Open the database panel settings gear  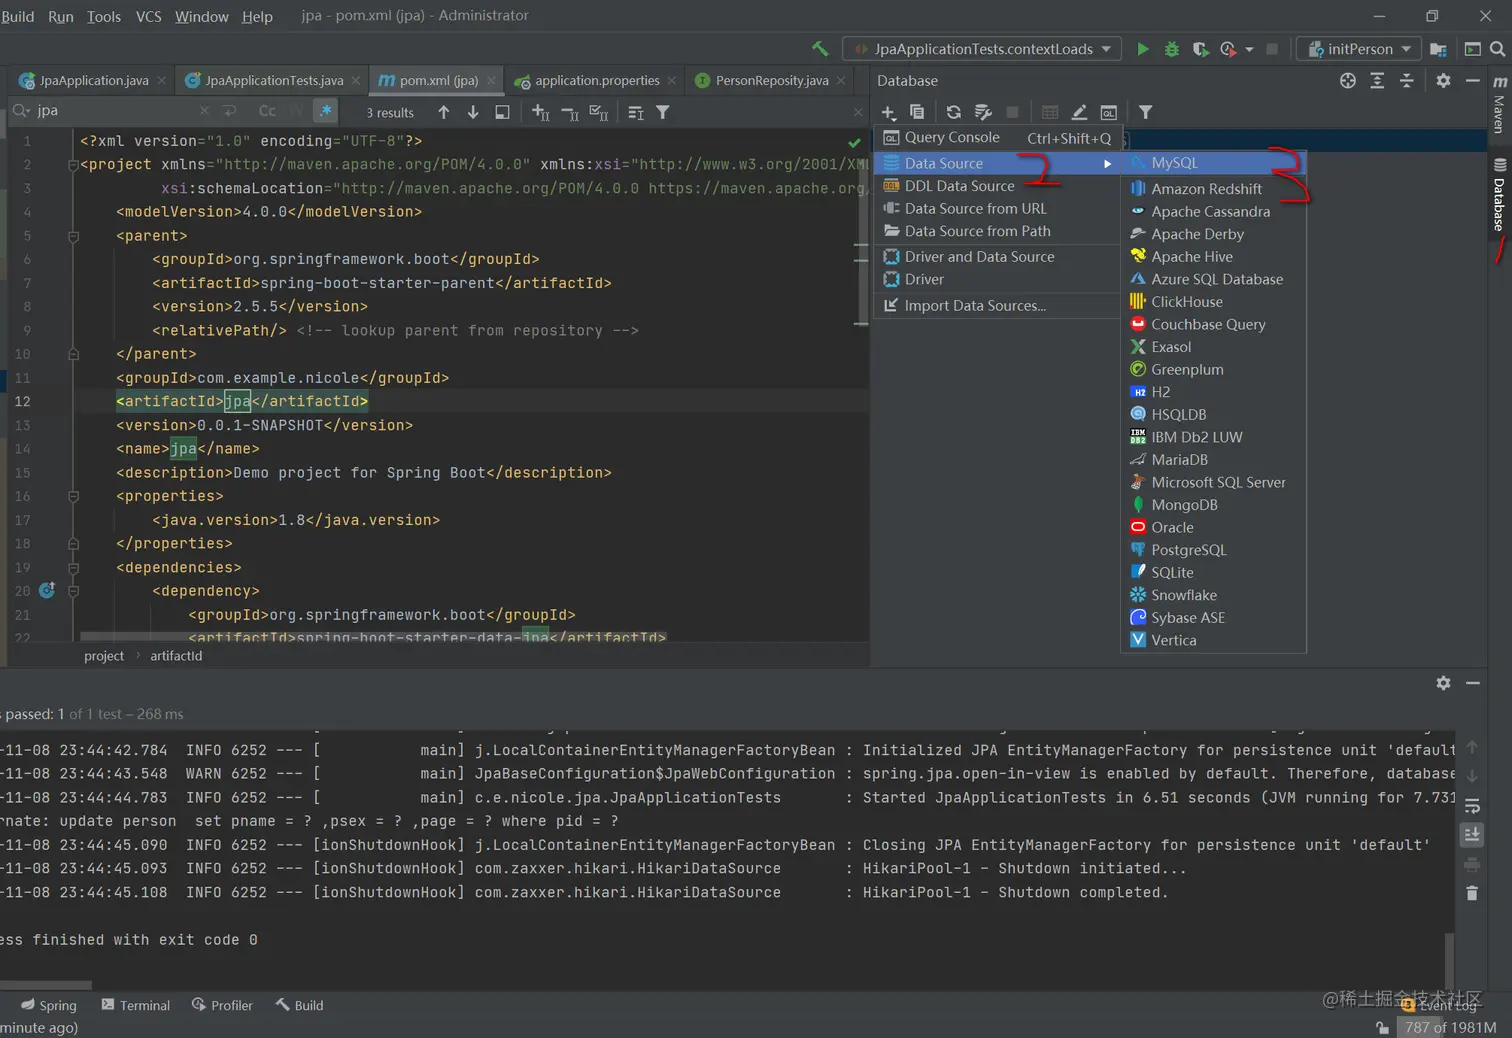[1442, 81]
